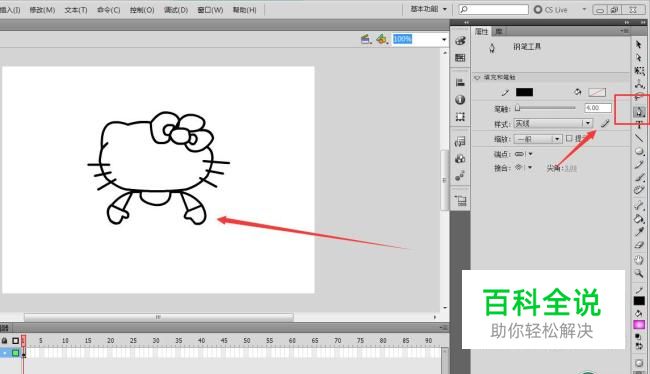Open the 调试(D) menu

click(x=176, y=10)
